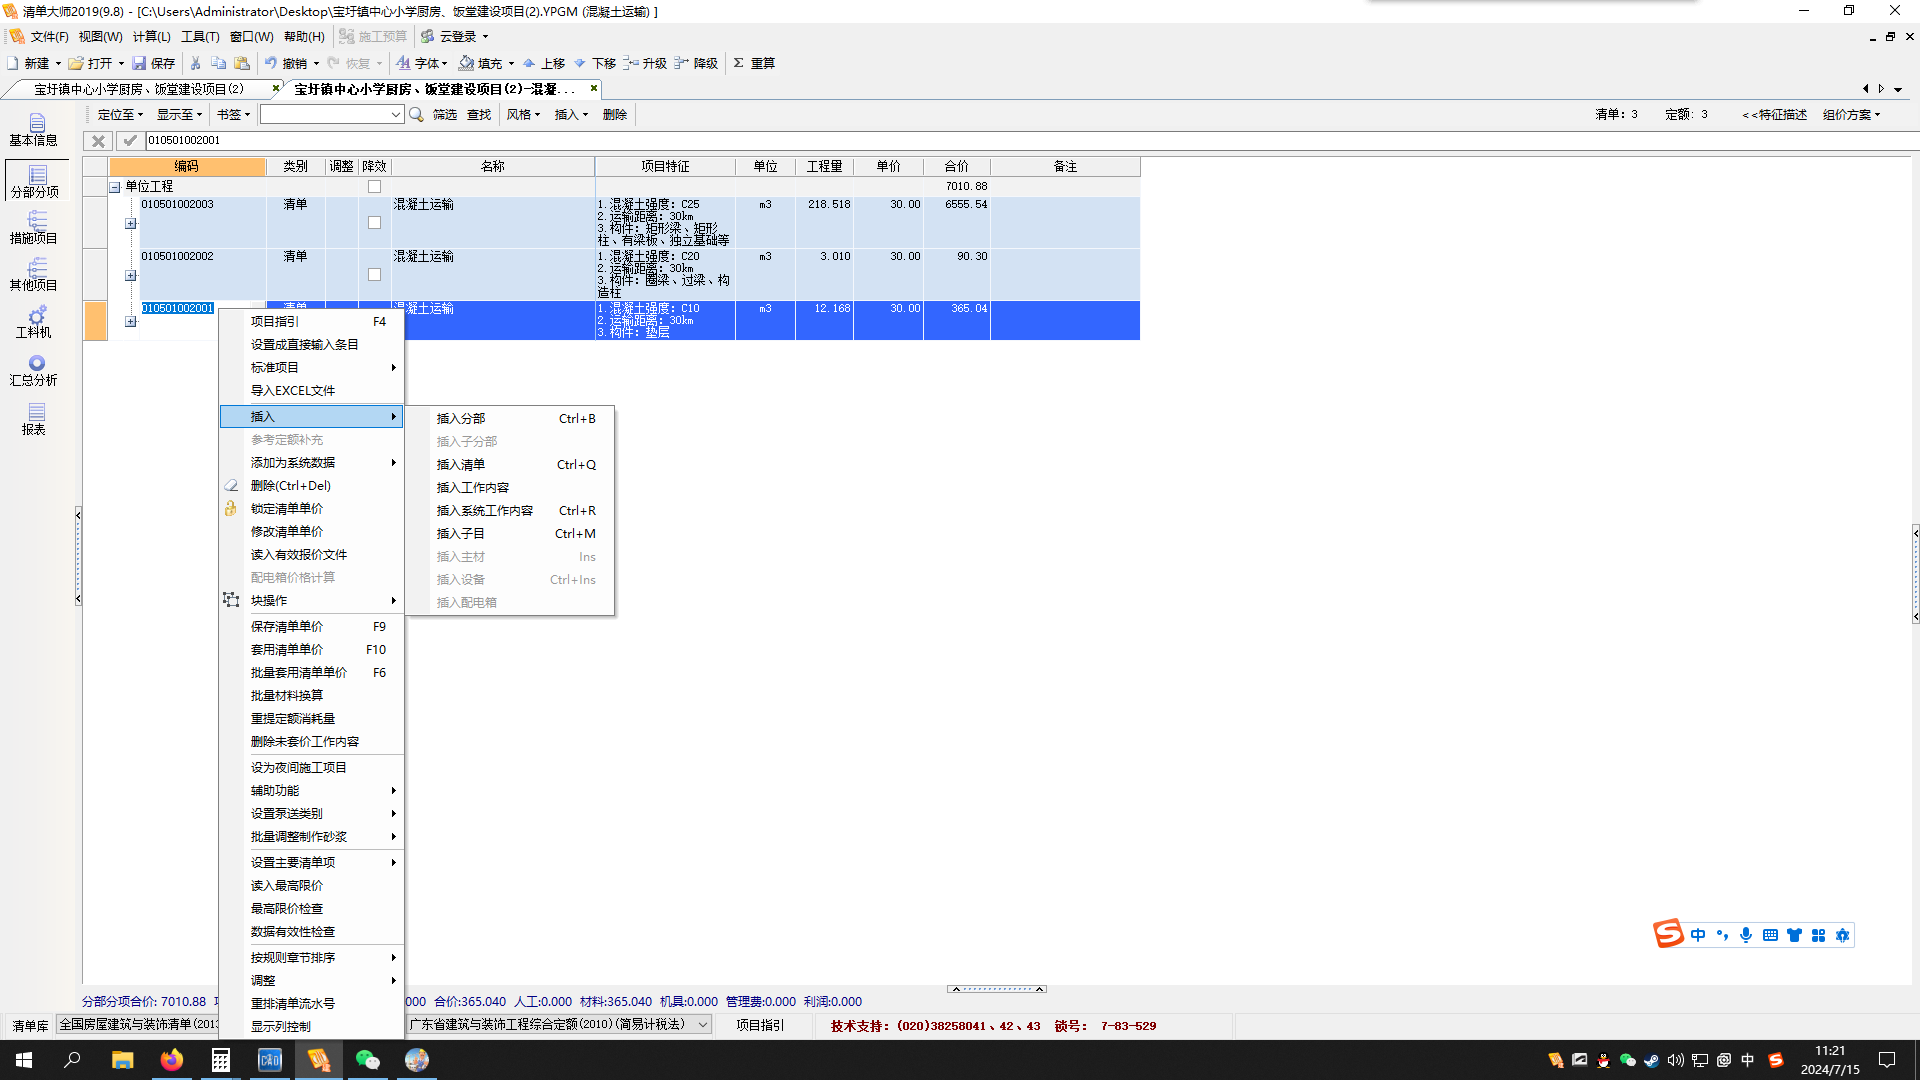Click the left sidebar collapse handle

tap(78, 557)
